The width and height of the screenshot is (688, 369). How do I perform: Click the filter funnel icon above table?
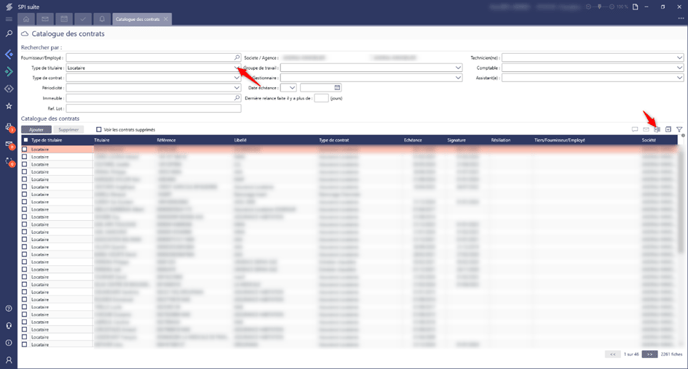679,129
